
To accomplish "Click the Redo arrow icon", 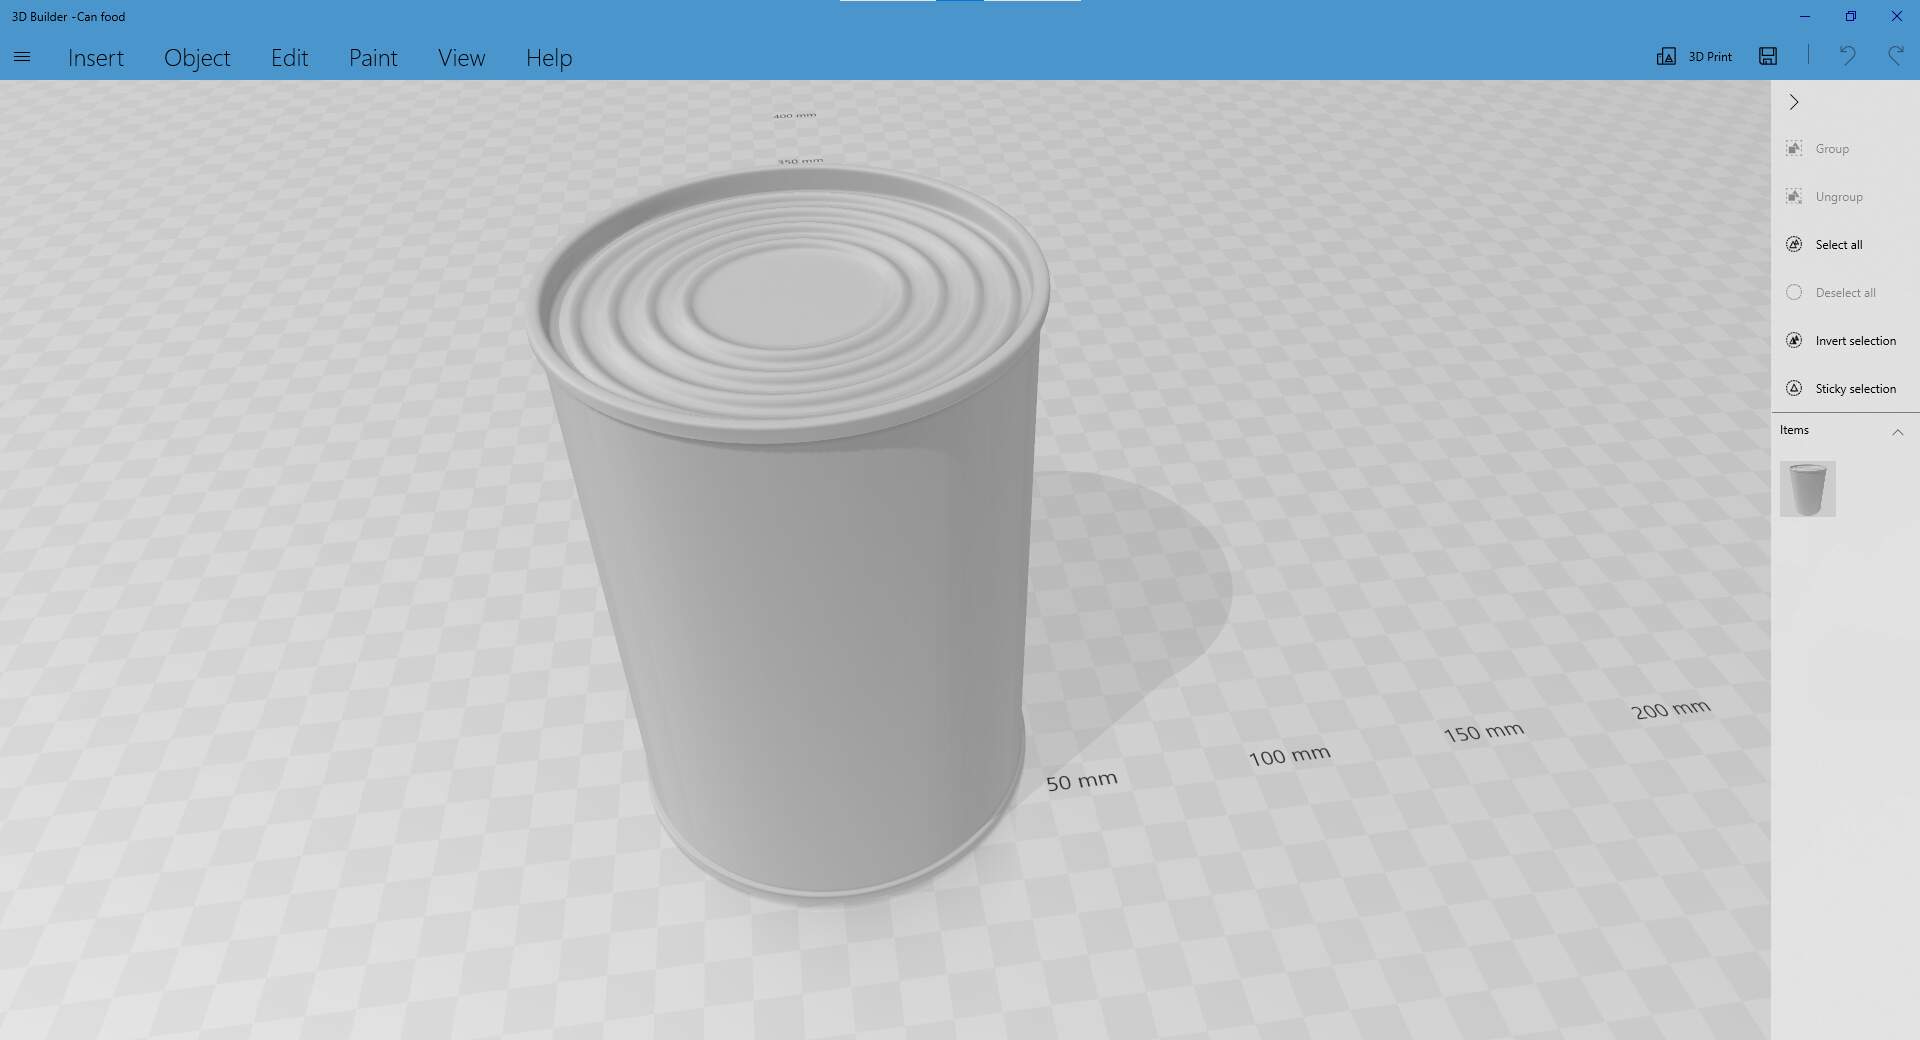I will 1895,57.
